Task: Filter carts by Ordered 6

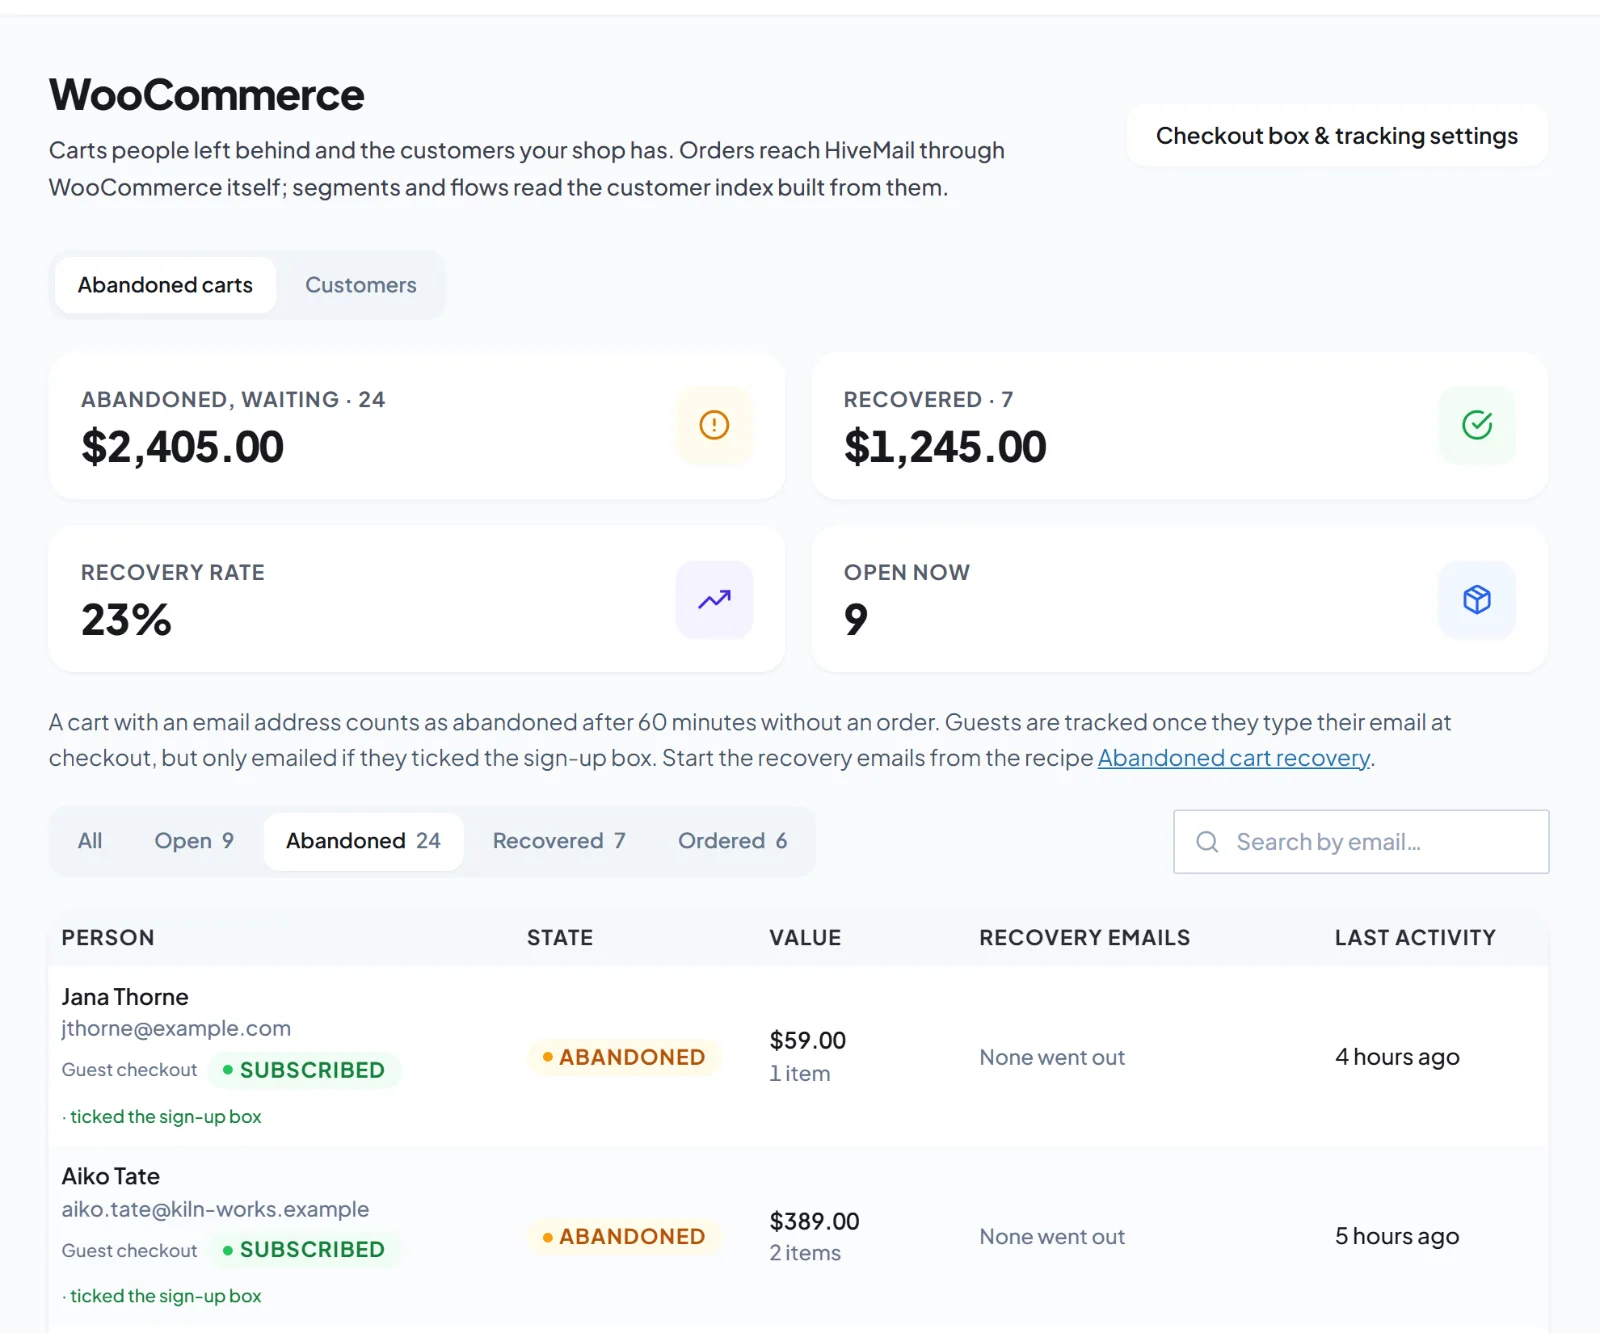Action: click(x=732, y=841)
